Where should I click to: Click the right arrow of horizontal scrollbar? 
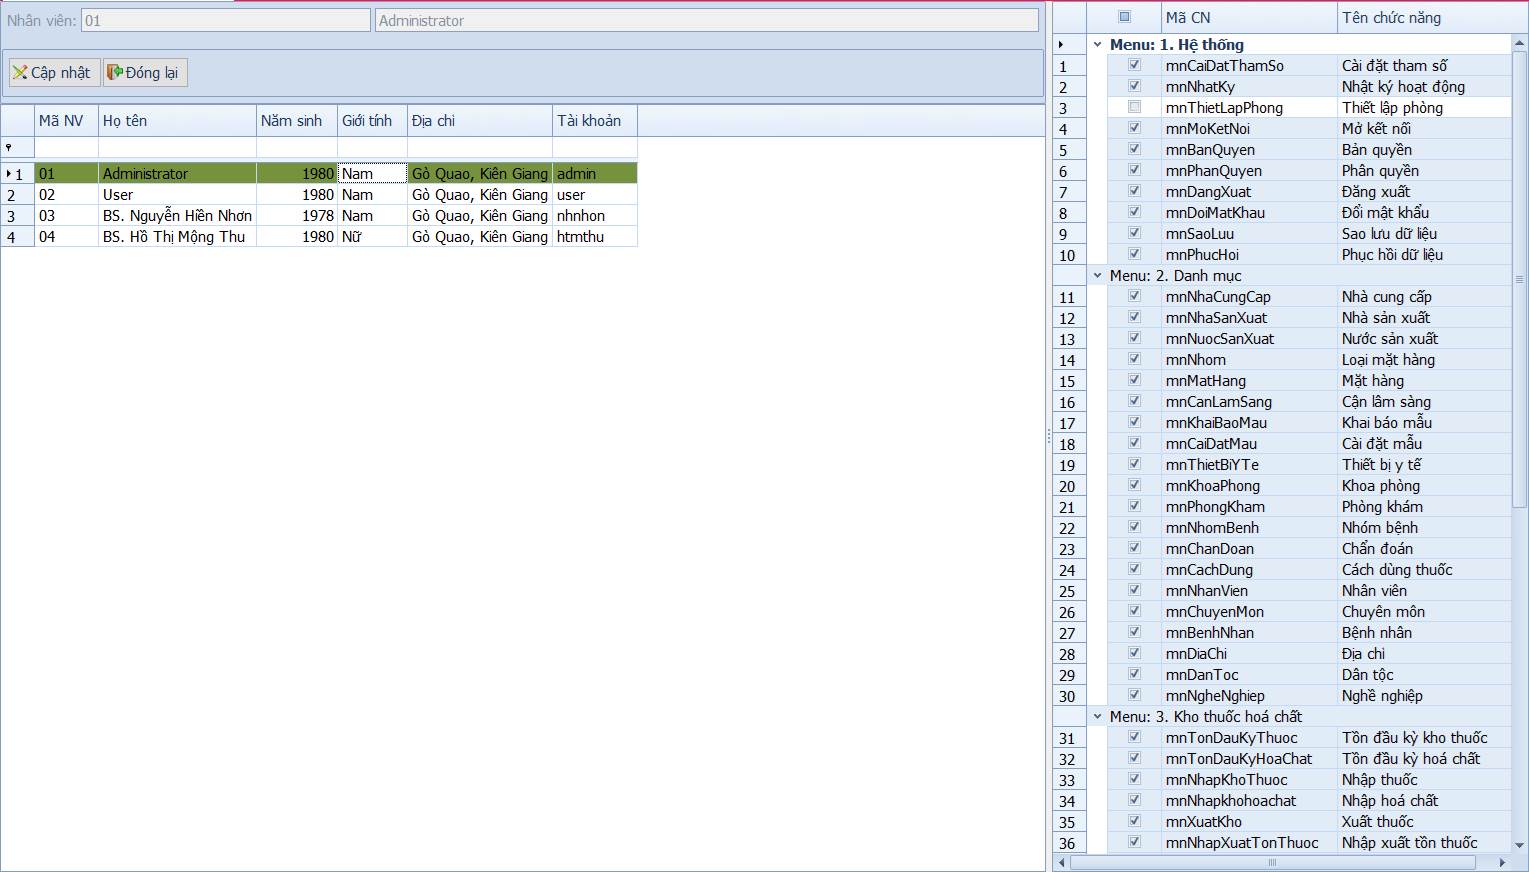coord(1503,862)
